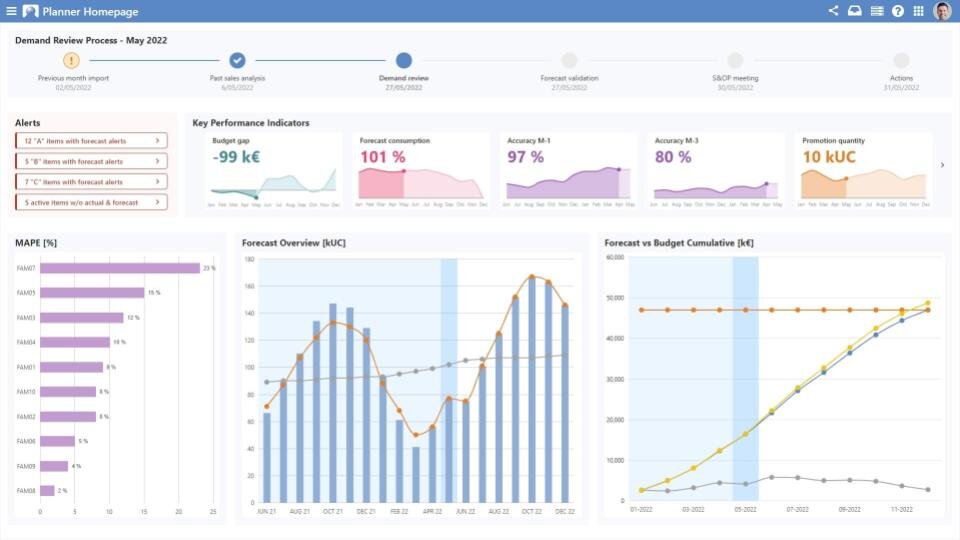The height and width of the screenshot is (540, 960).
Task: Select the completed Past sales analysis step
Action: [237, 61]
